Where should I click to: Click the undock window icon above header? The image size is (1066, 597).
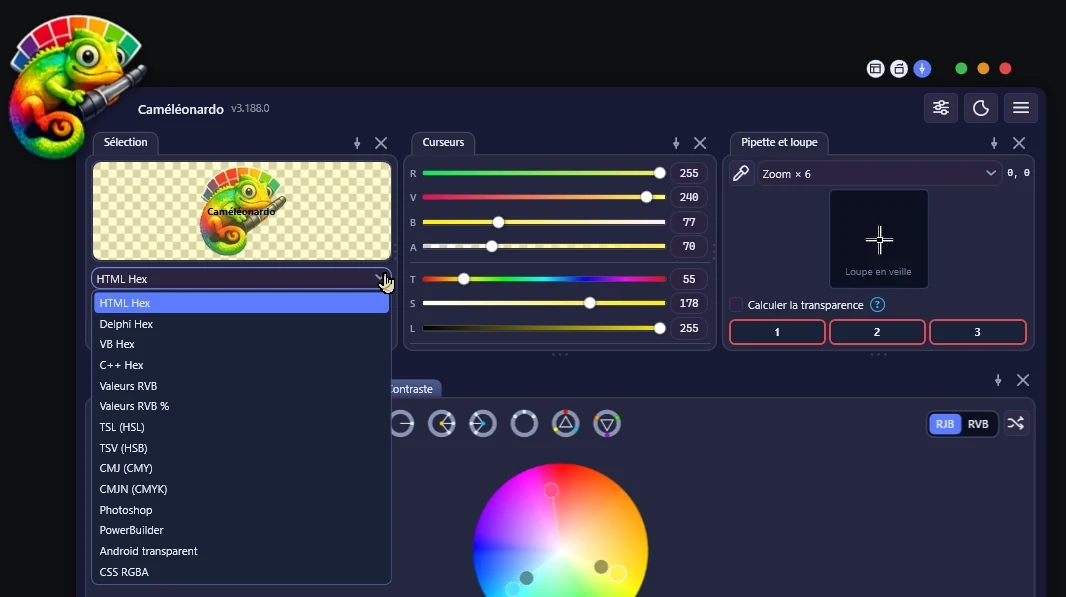click(x=899, y=69)
